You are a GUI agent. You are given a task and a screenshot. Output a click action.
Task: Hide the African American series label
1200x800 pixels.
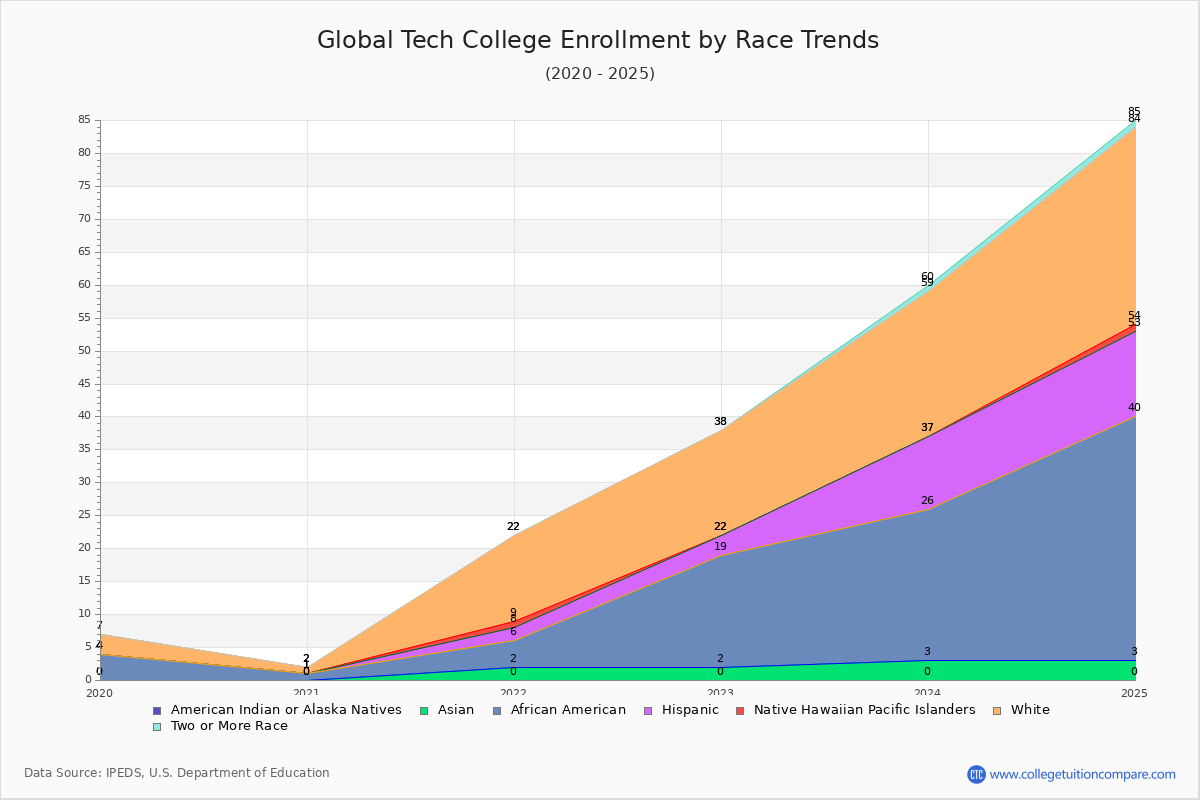click(568, 710)
